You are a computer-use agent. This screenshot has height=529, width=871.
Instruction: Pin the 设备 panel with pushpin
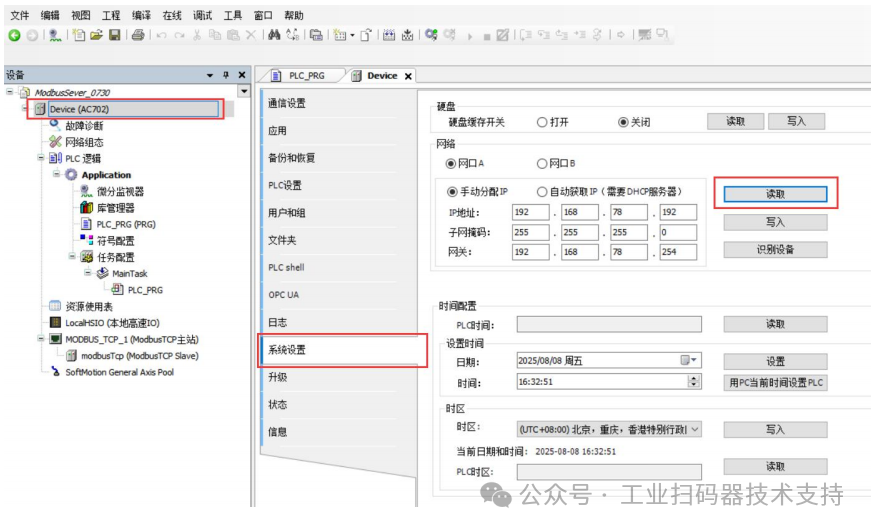tap(226, 75)
